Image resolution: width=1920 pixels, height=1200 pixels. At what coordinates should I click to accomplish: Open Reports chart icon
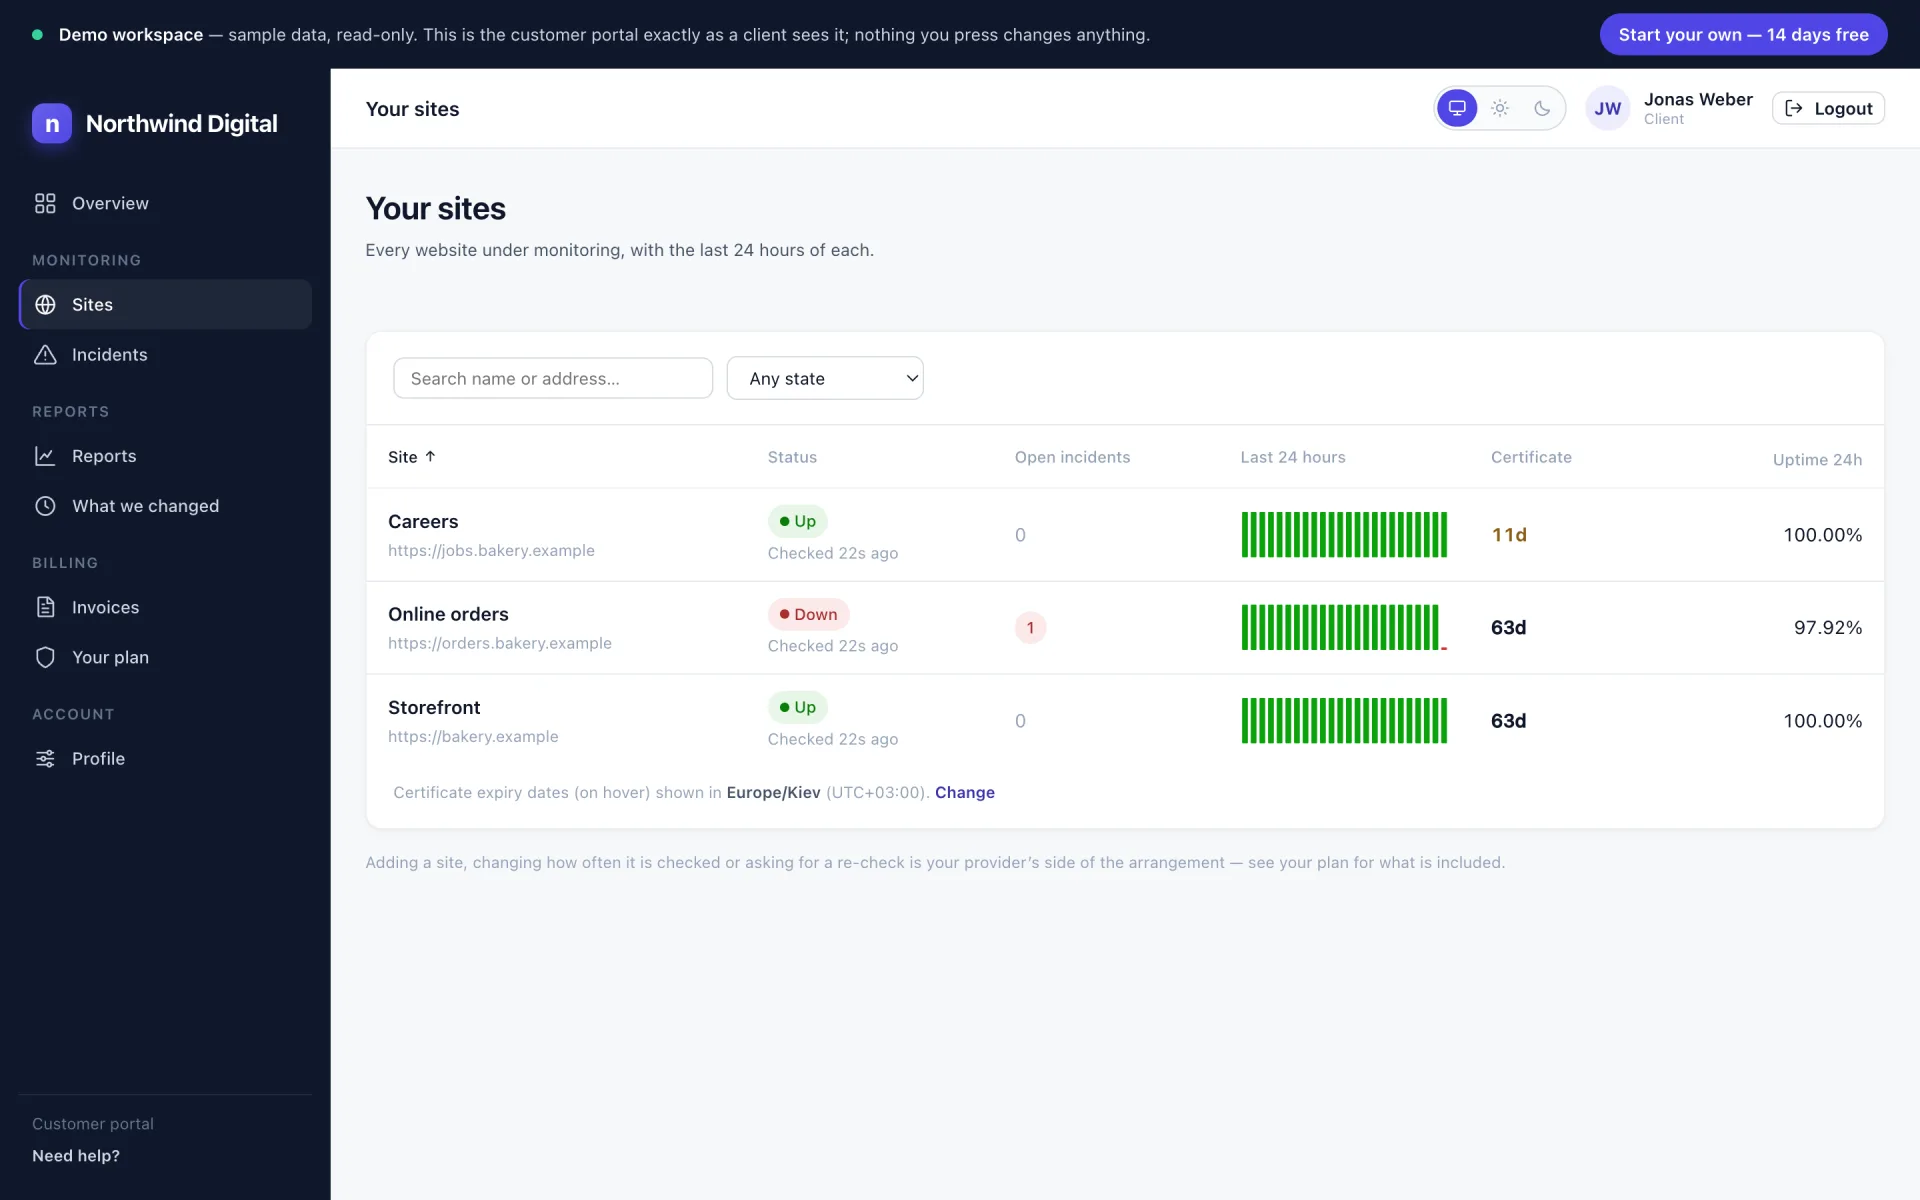click(45, 456)
